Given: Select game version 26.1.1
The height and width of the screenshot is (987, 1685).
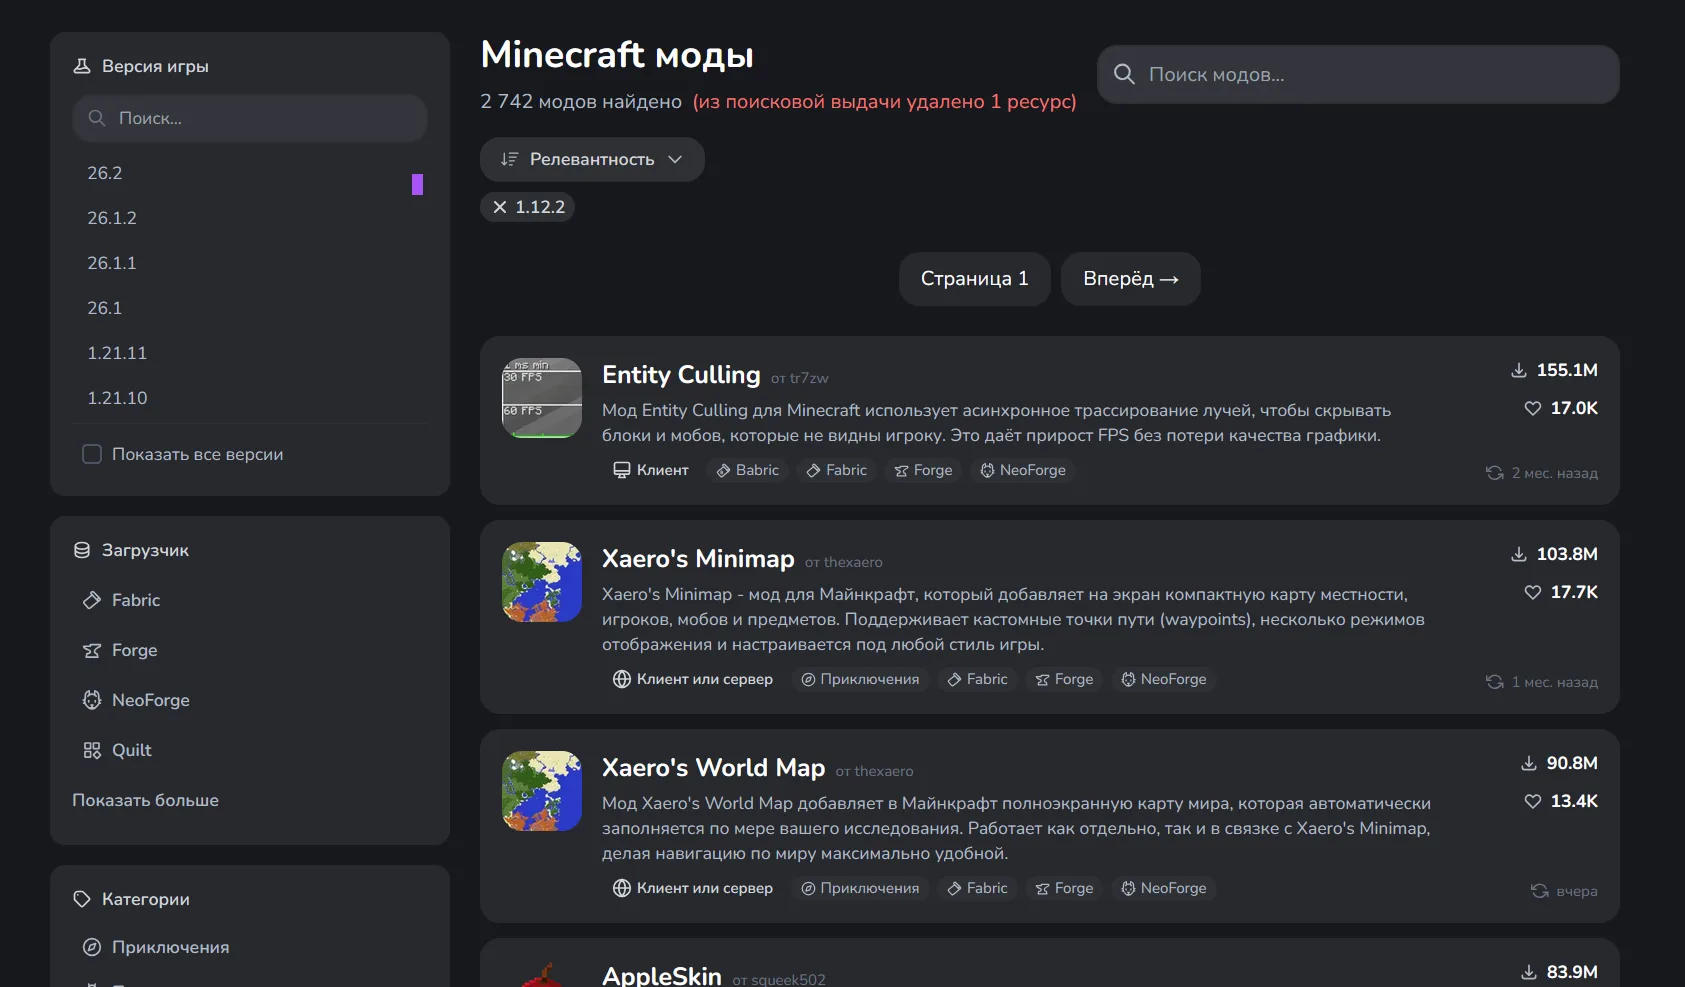Looking at the screenshot, I should pyautogui.click(x=112, y=263).
